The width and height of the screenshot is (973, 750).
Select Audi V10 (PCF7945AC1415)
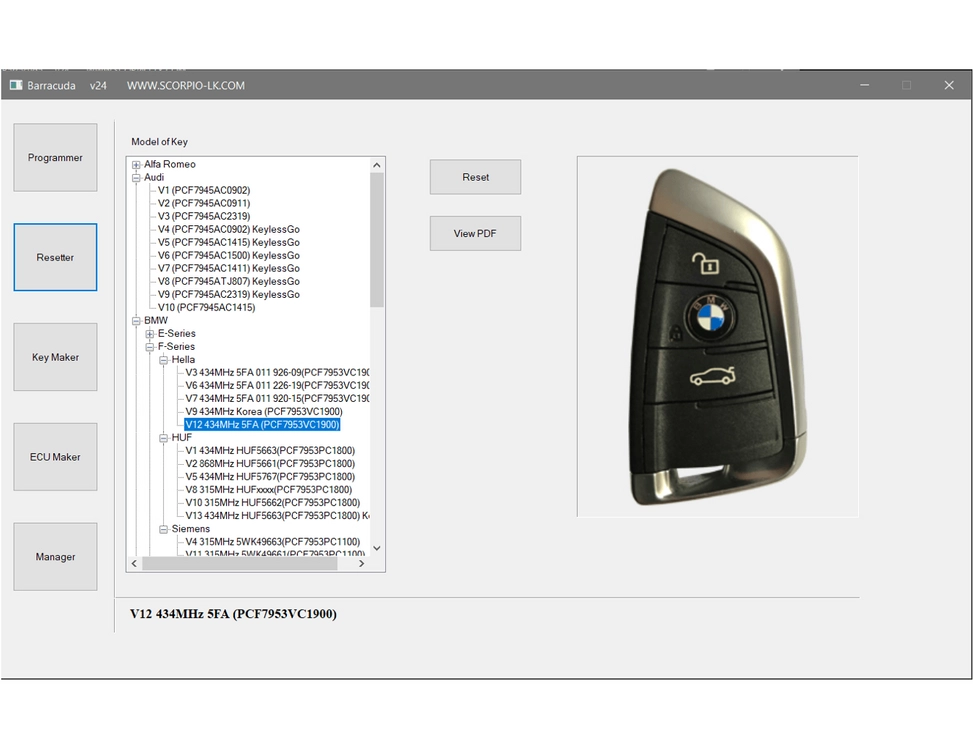pyautogui.click(x=206, y=307)
